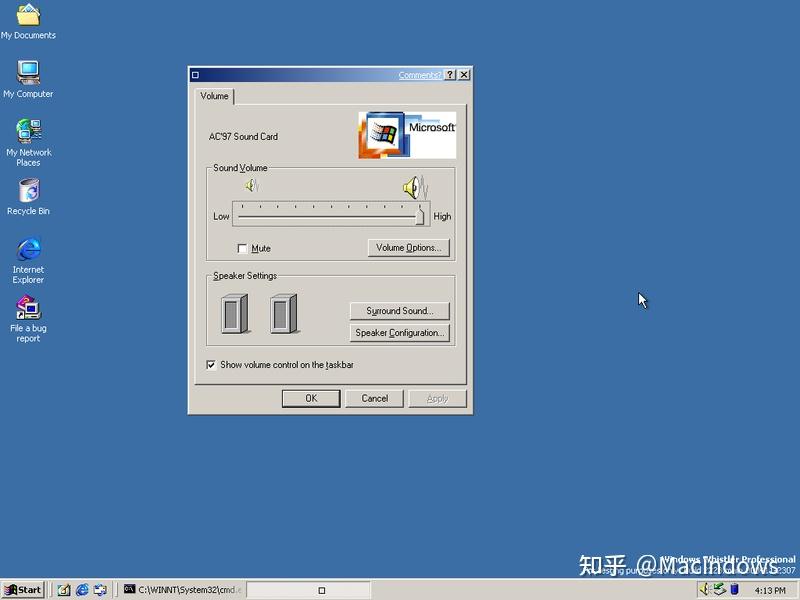Open Volume Options settings
Viewport: 800px width, 600px height.
[409, 247]
